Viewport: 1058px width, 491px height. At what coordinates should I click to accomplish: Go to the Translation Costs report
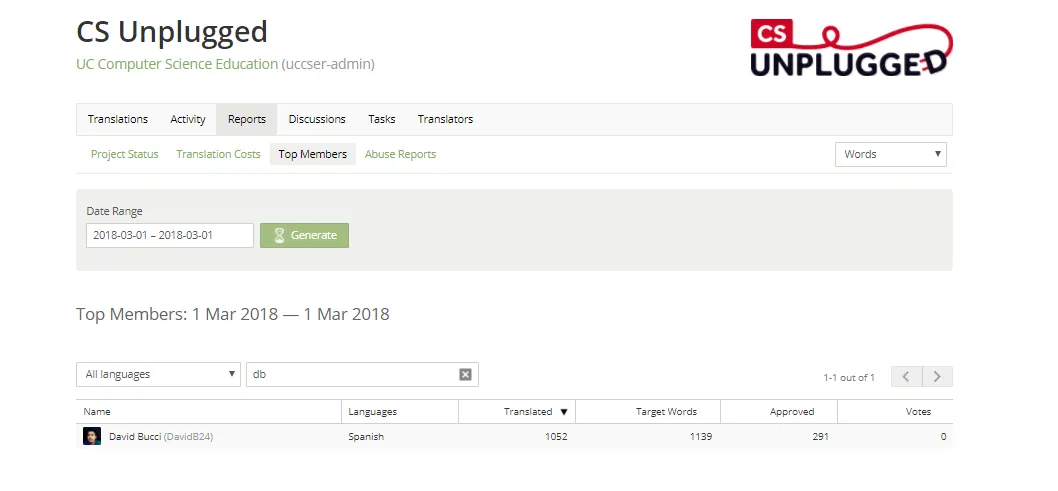pyautogui.click(x=218, y=154)
